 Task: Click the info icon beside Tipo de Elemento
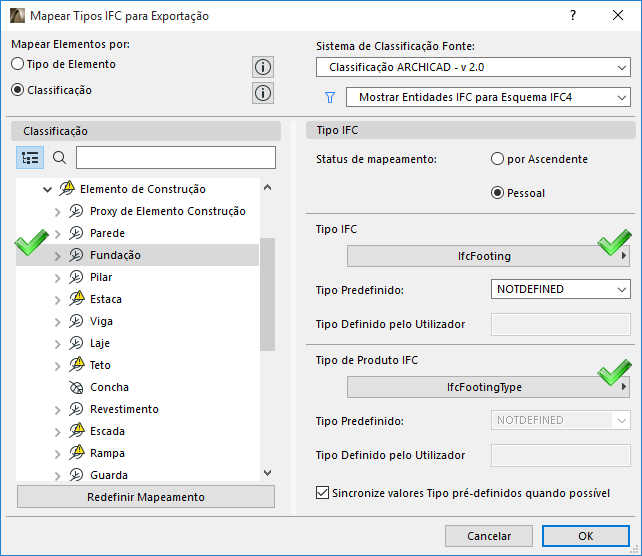(263, 68)
